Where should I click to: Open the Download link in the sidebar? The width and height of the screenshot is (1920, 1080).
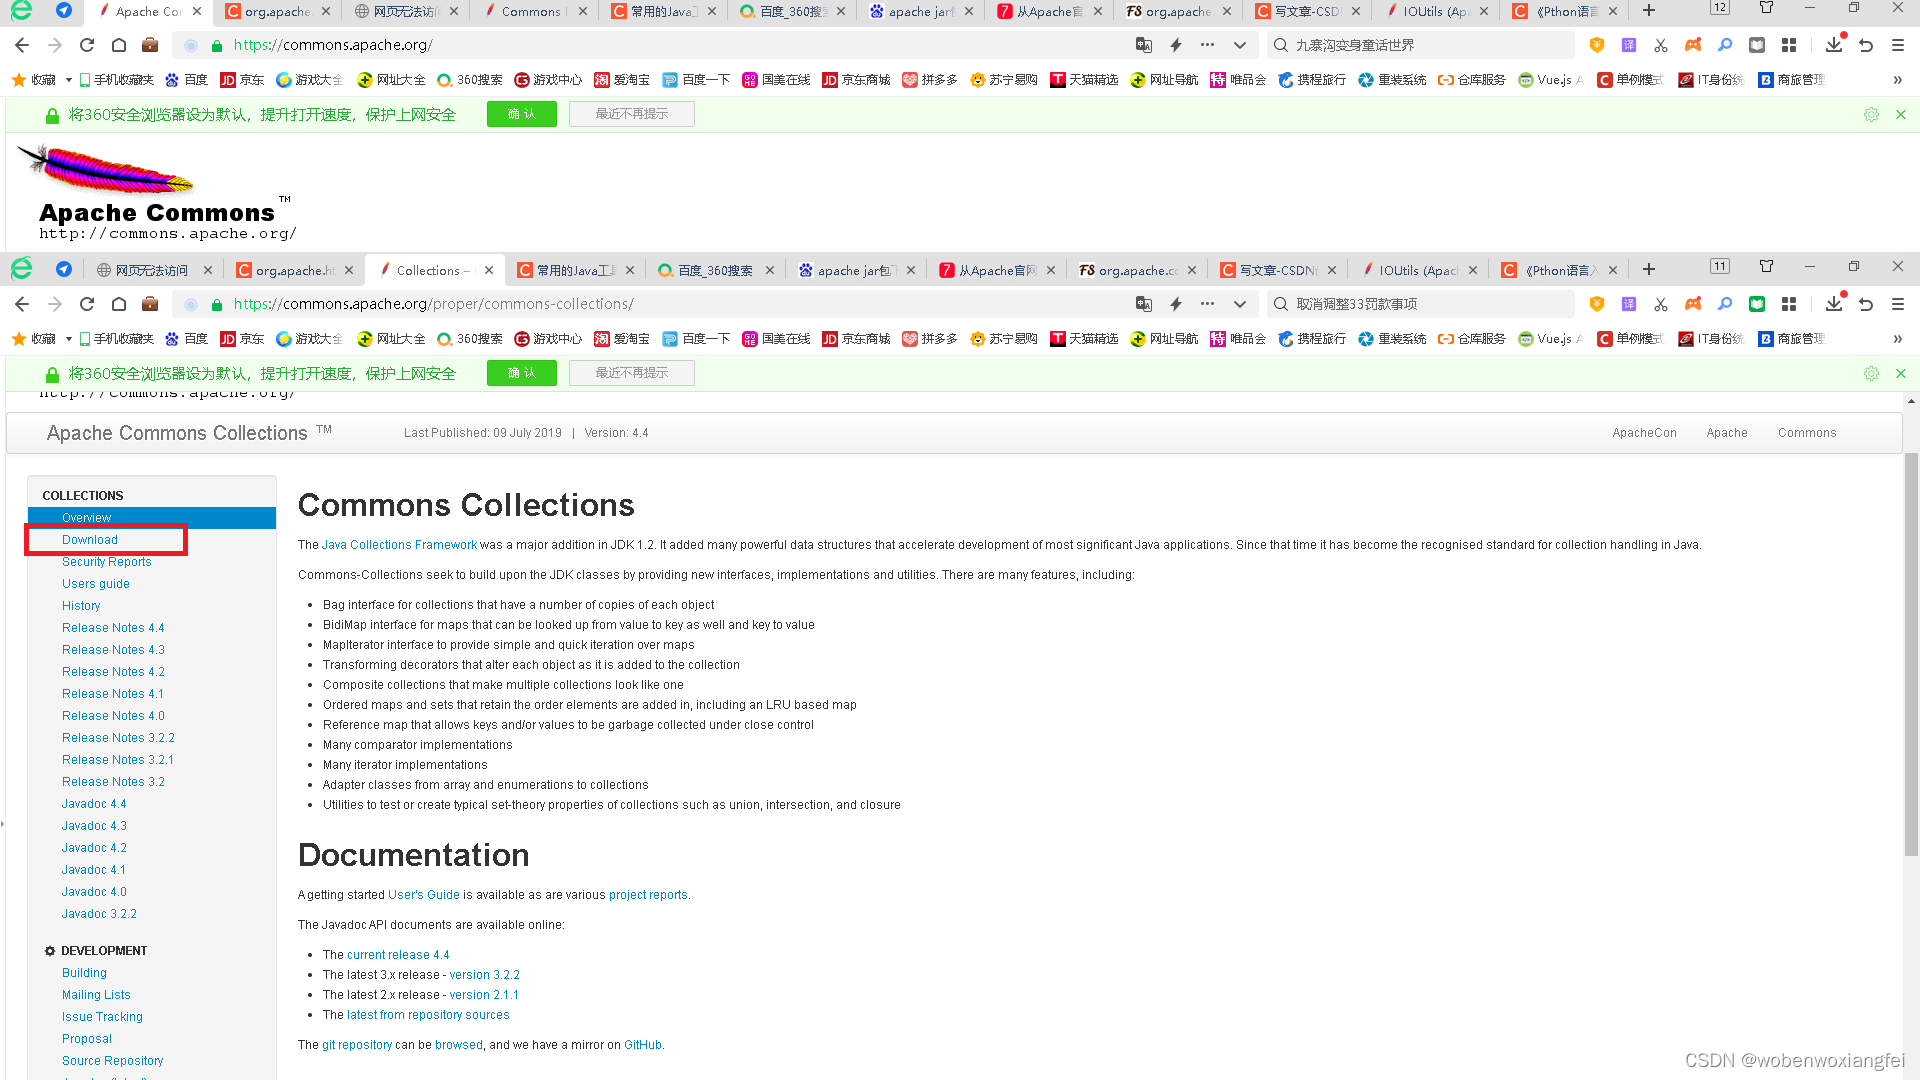coord(90,539)
